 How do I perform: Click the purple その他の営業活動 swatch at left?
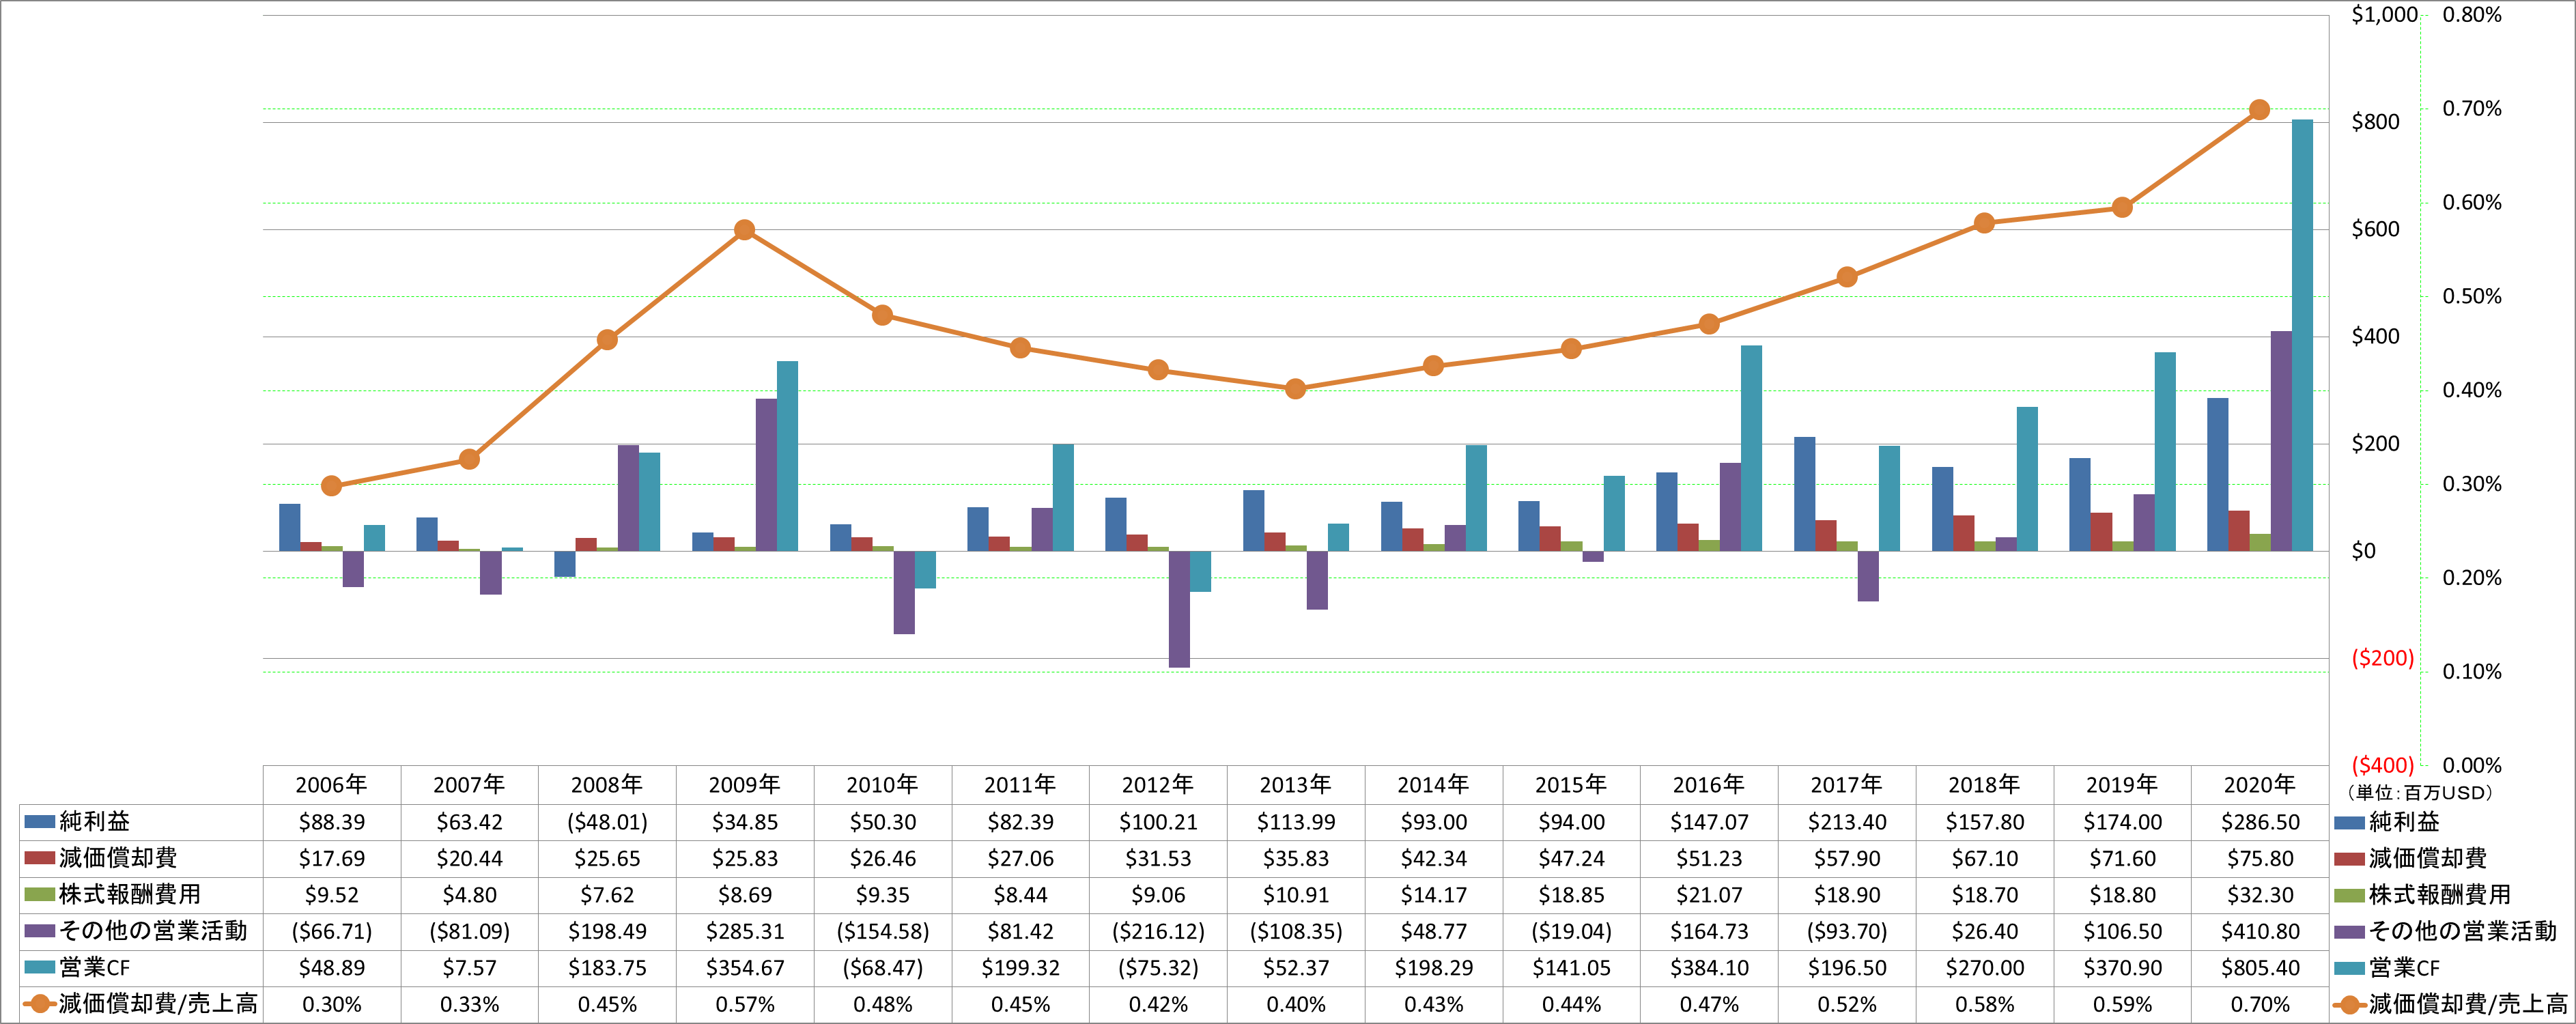[39, 931]
